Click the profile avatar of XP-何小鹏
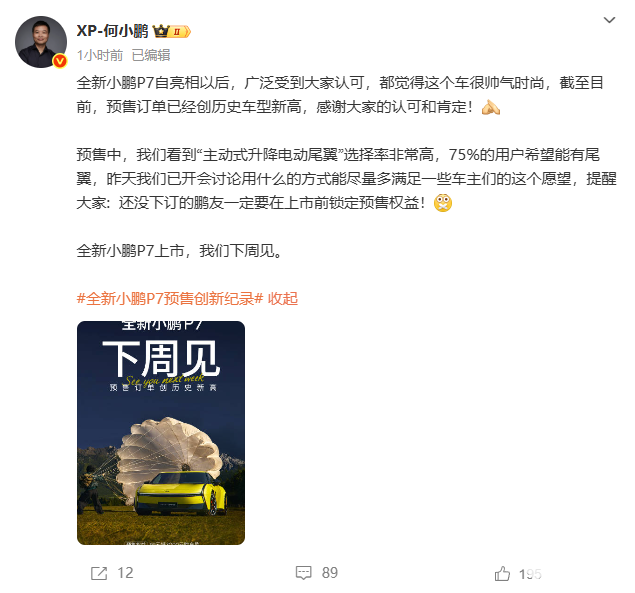The height and width of the screenshot is (593, 635). (x=41, y=42)
